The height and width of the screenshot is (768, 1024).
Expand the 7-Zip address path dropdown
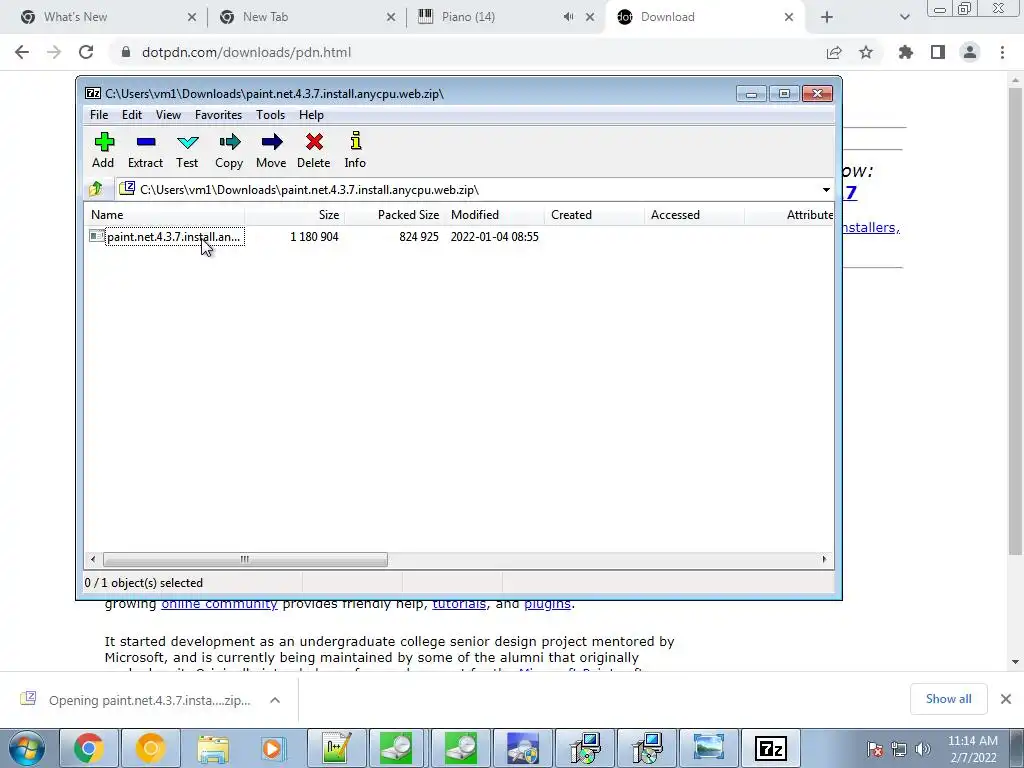(x=826, y=190)
